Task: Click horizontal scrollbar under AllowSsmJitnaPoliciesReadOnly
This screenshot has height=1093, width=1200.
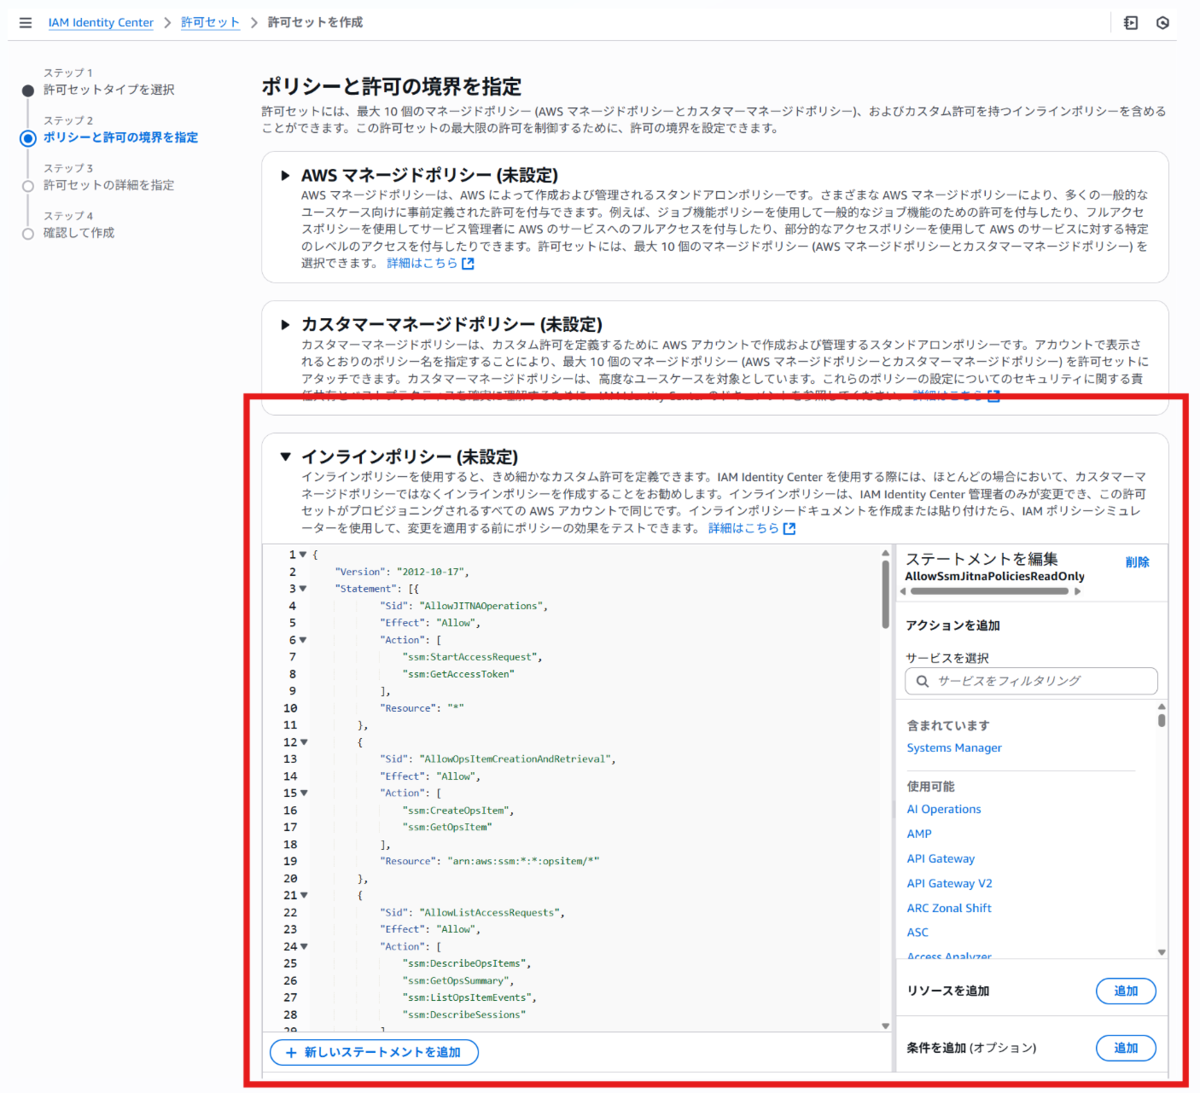Action: pos(988,591)
